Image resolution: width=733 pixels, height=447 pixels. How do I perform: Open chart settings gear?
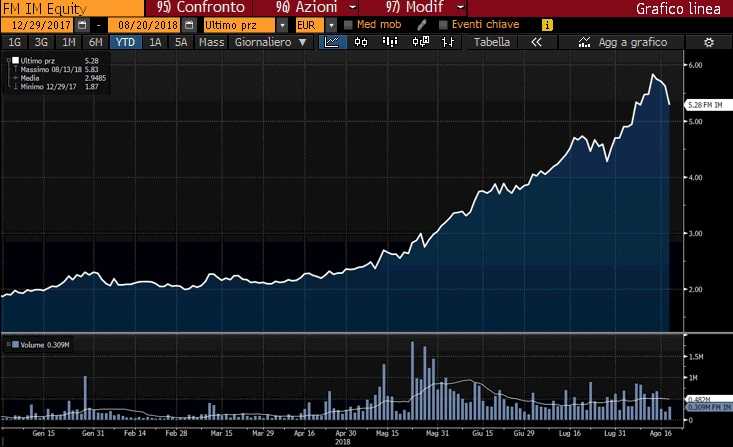pyautogui.click(x=709, y=43)
